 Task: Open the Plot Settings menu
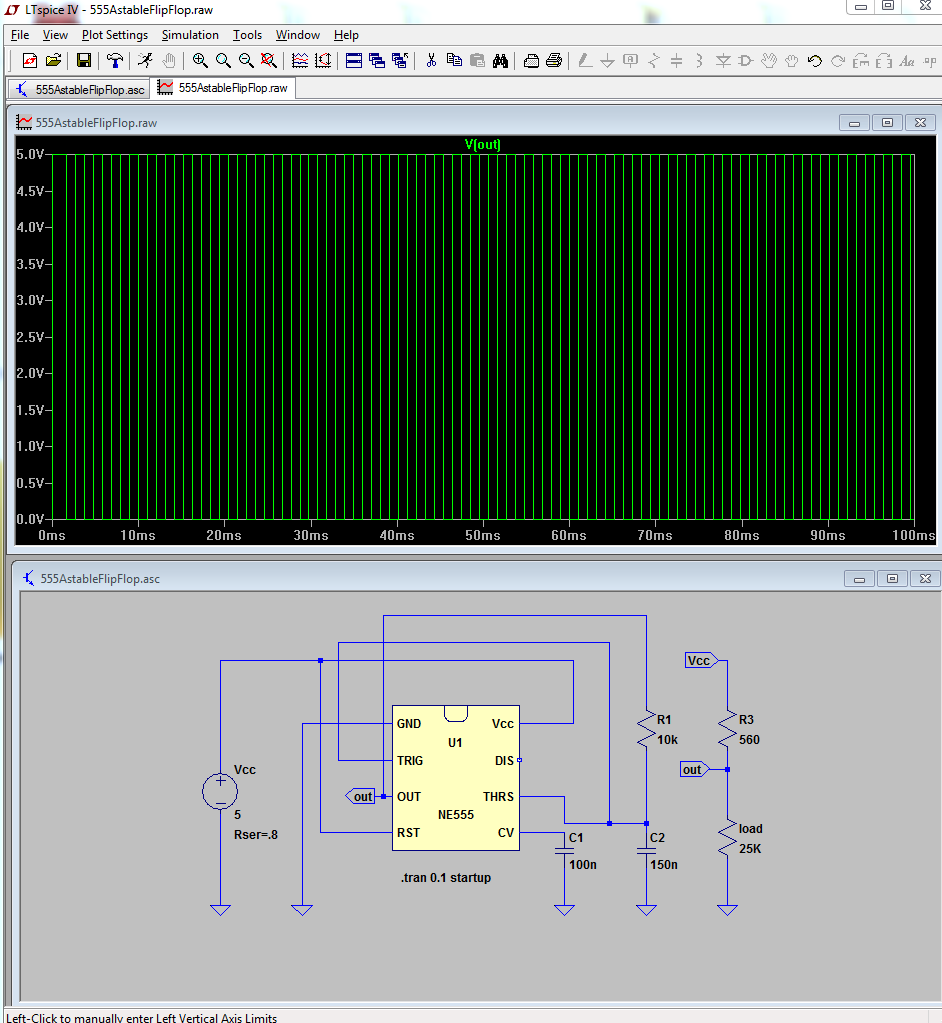point(114,35)
